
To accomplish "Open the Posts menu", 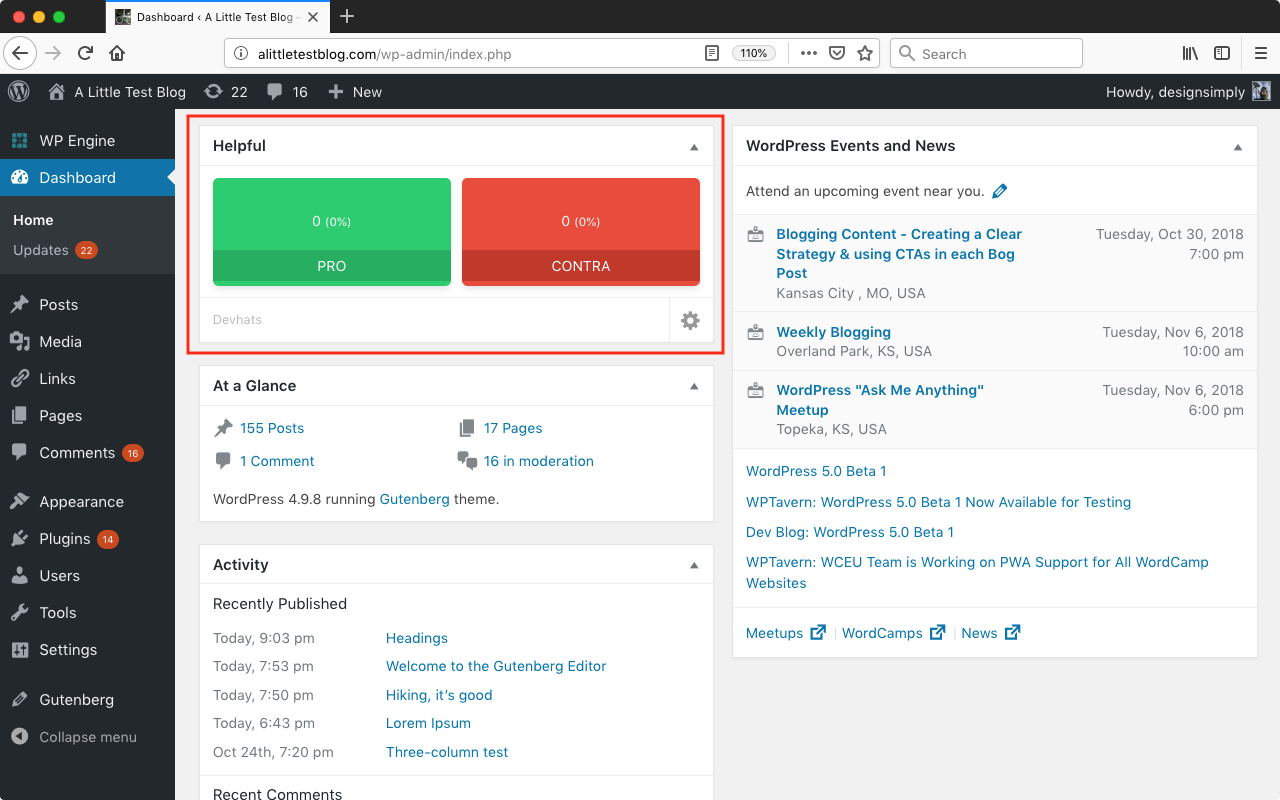I will coord(87,305).
